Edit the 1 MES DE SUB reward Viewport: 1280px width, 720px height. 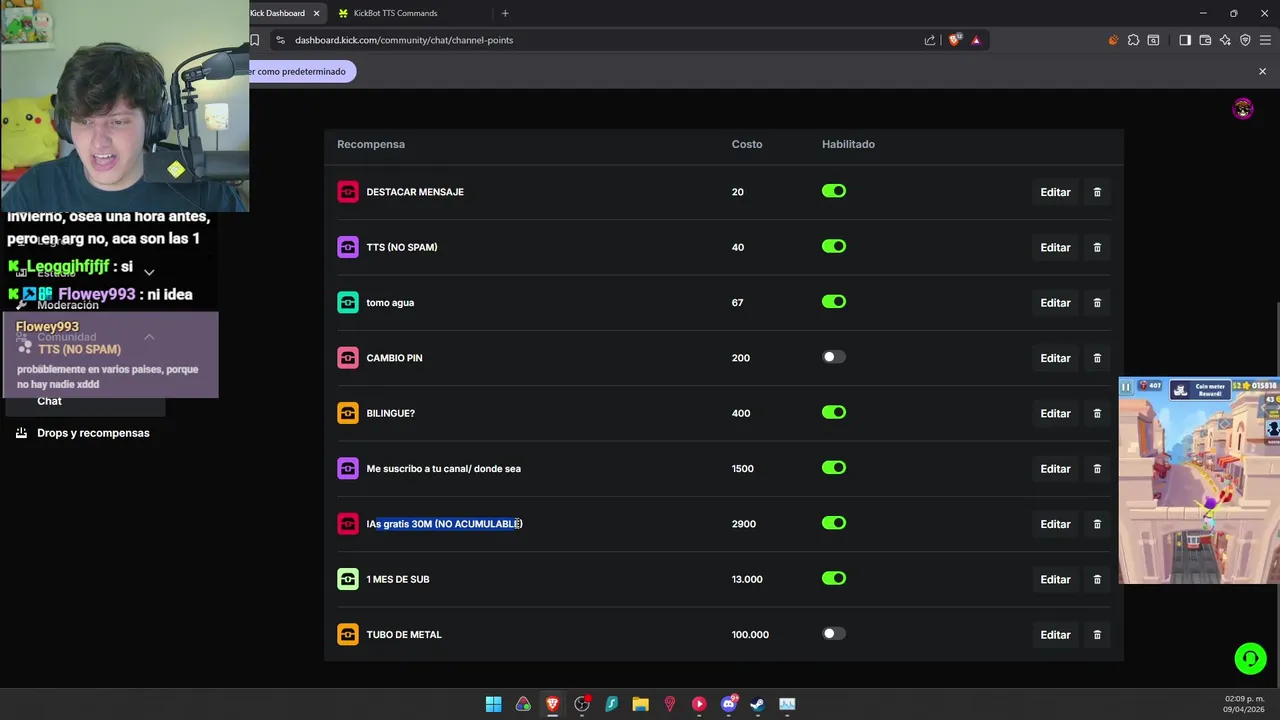(x=1055, y=579)
